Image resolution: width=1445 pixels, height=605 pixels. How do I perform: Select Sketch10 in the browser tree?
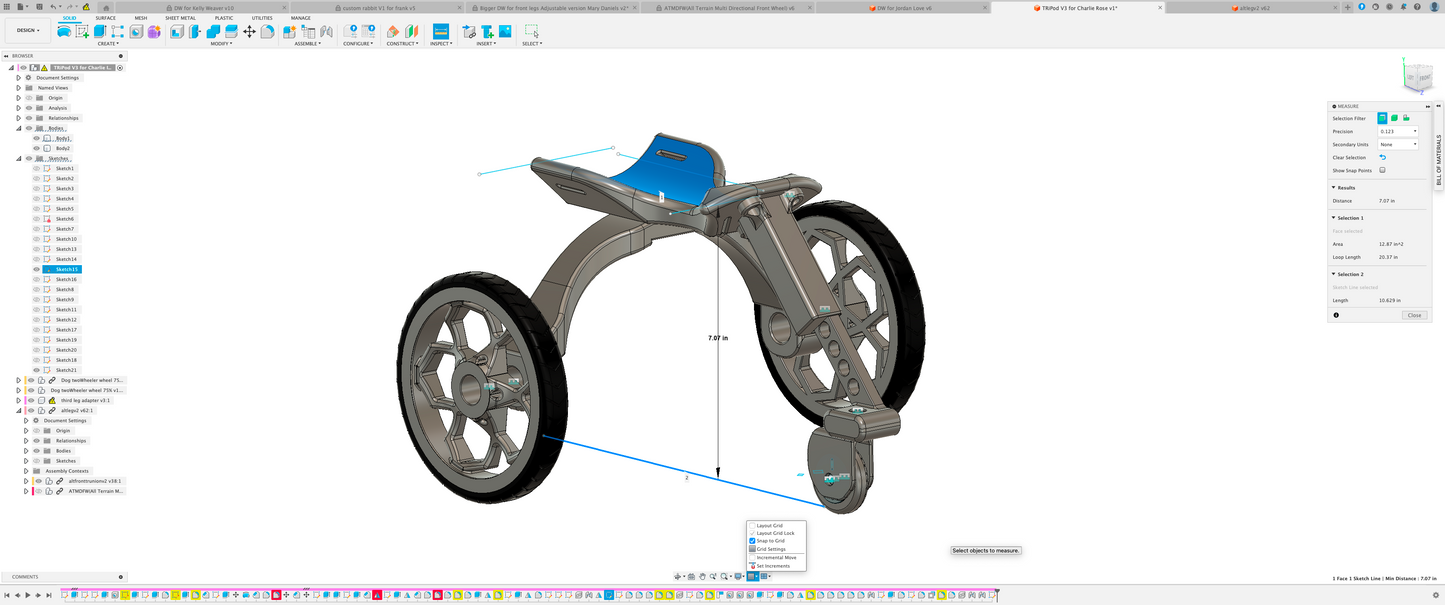[66, 239]
